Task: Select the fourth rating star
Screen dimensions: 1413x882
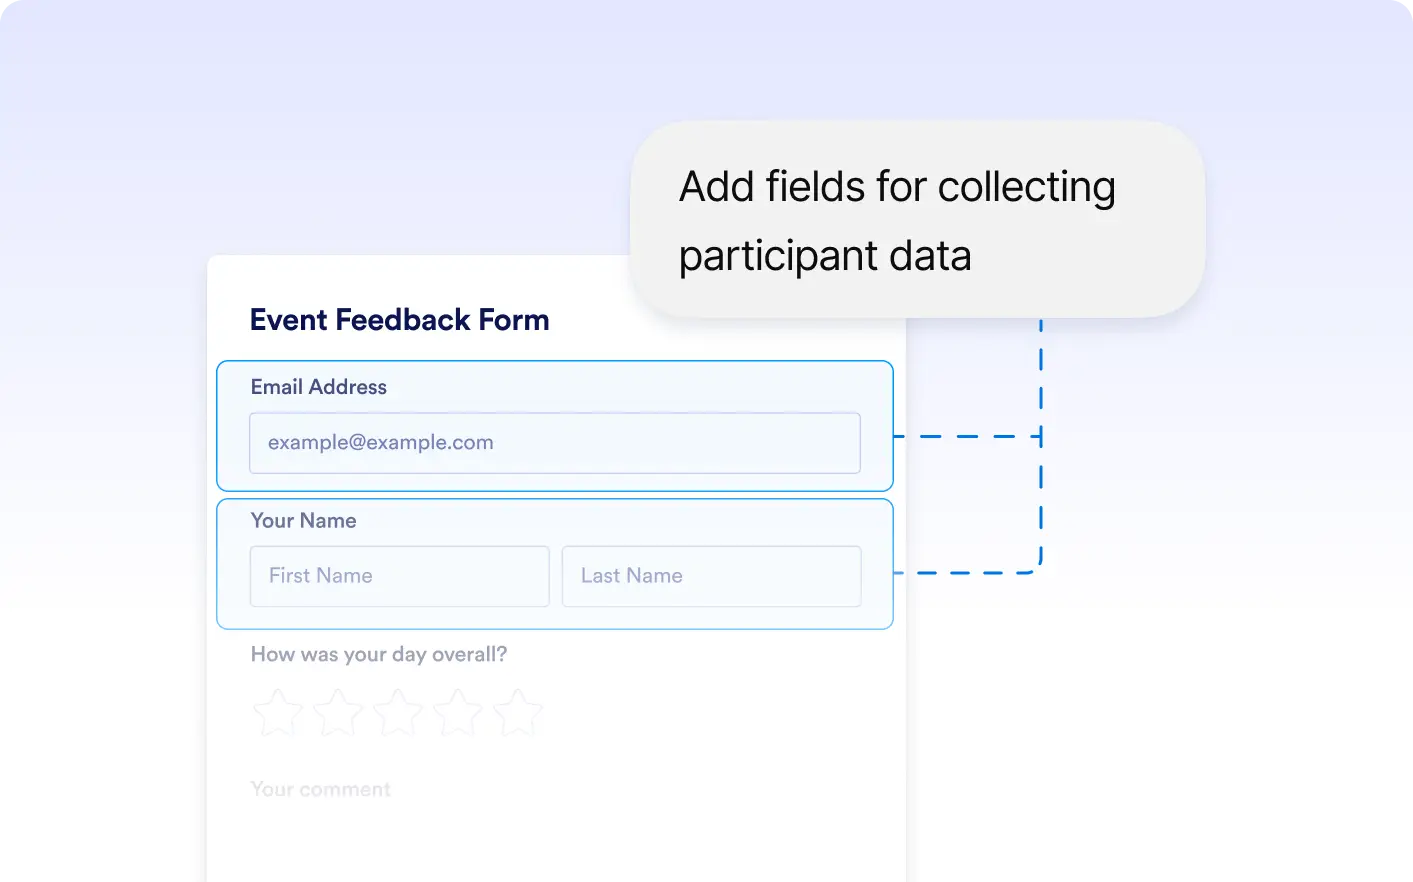Action: (458, 713)
